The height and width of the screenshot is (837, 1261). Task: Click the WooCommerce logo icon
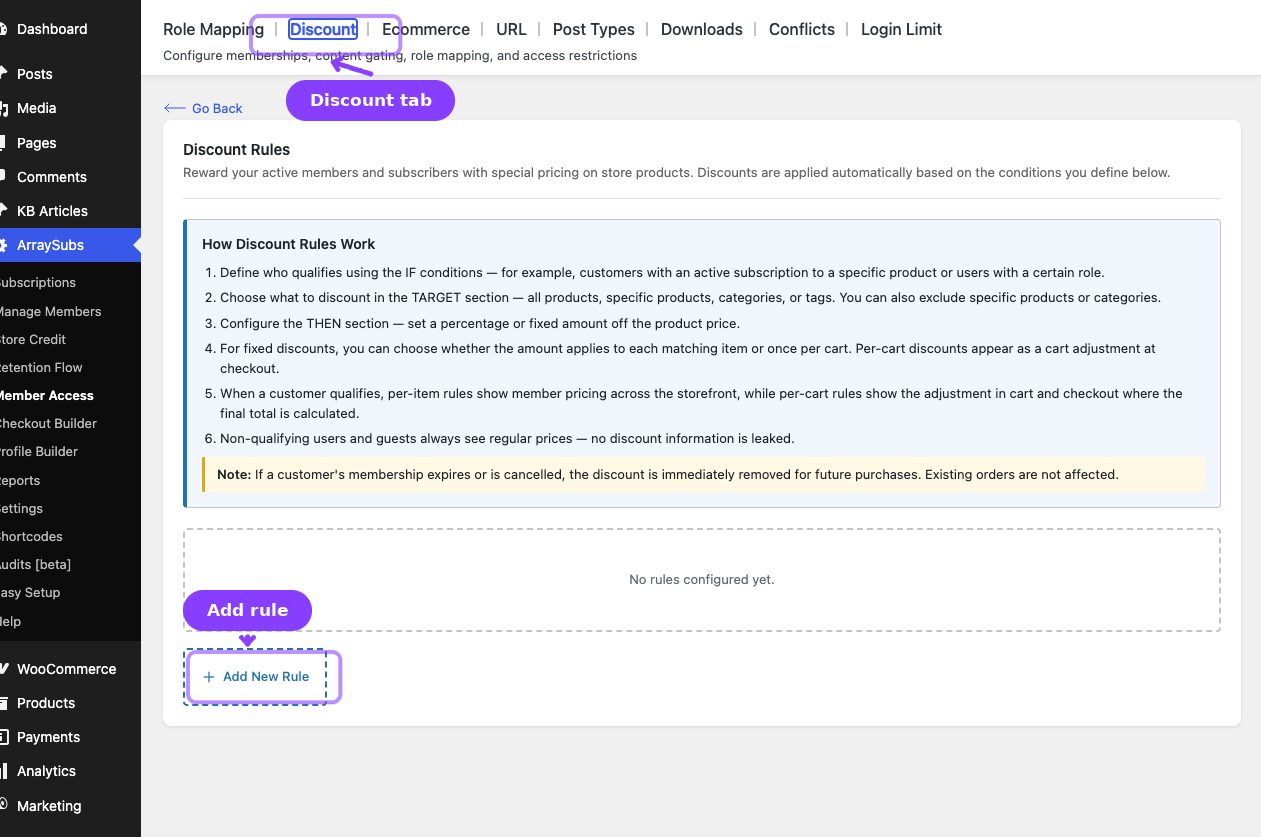click(x=4, y=669)
